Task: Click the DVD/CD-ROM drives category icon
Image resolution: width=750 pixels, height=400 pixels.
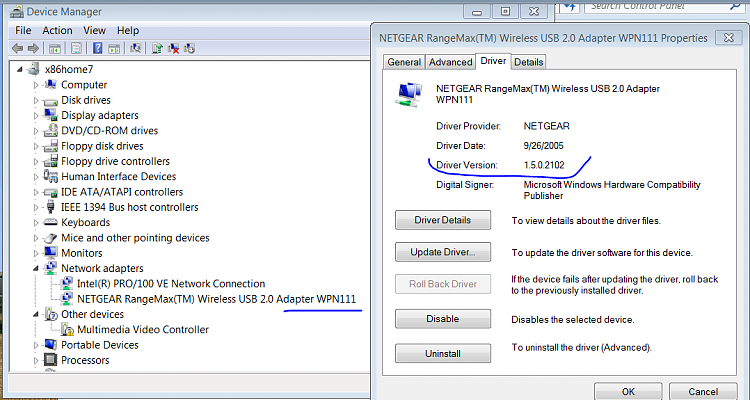Action: 50,131
